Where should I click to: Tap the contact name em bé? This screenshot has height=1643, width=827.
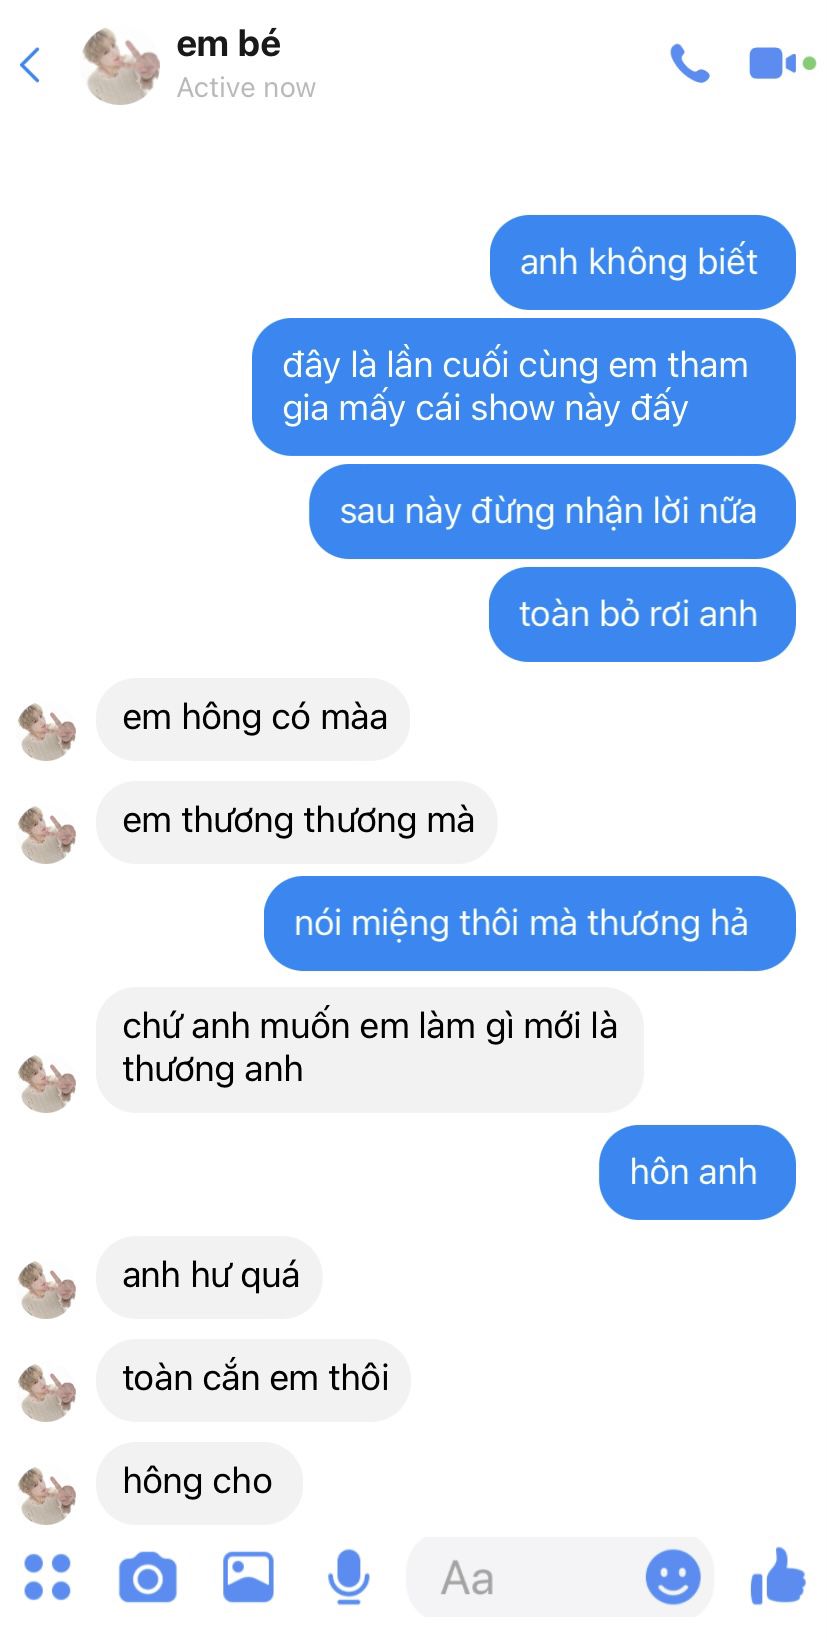tap(229, 44)
